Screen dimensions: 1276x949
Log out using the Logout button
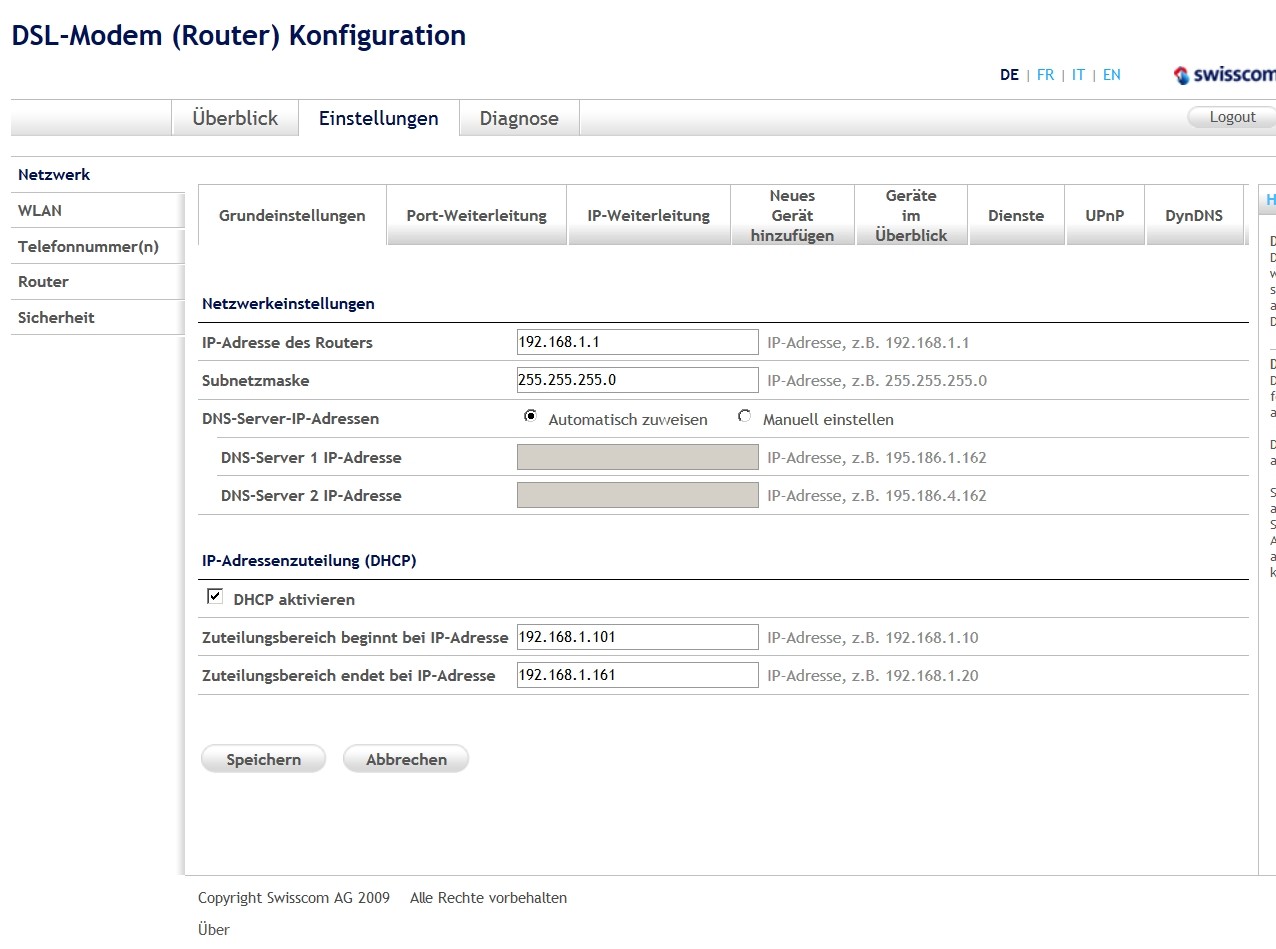(x=1232, y=117)
